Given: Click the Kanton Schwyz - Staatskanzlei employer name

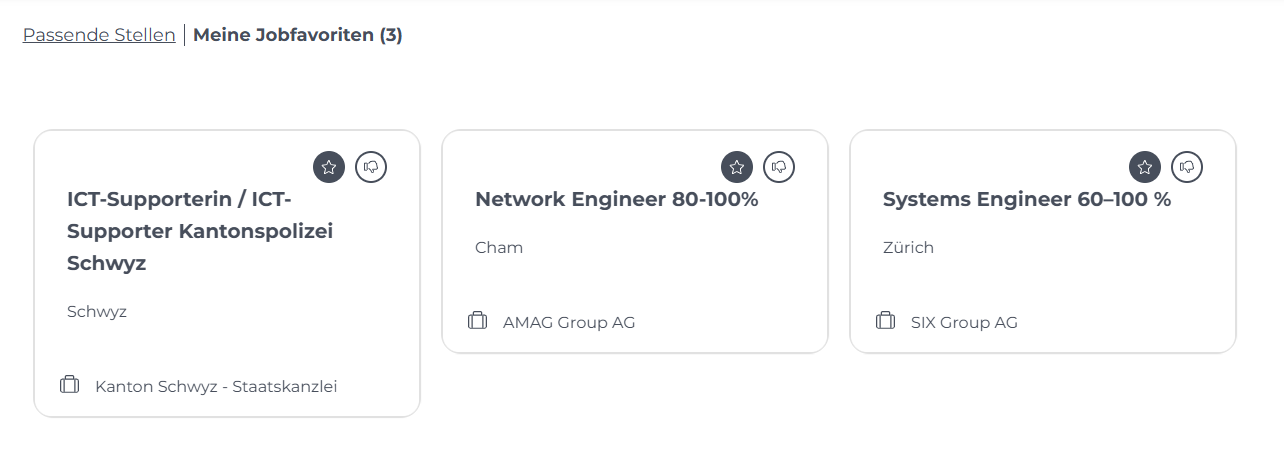Looking at the screenshot, I should [x=216, y=386].
